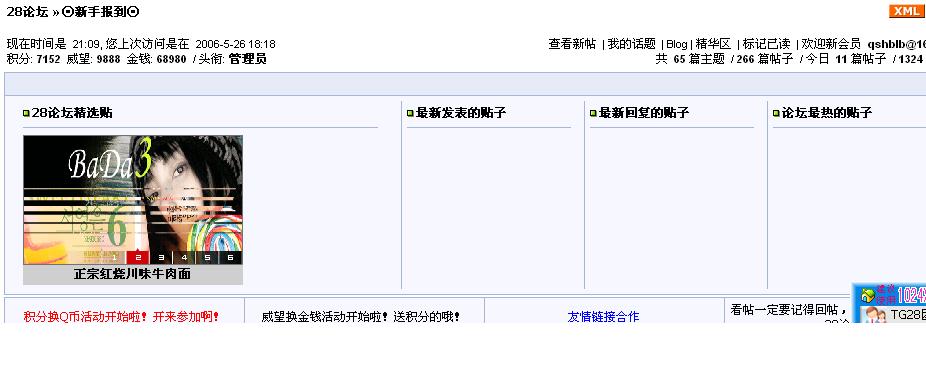The width and height of the screenshot is (926, 384).
Task: Click the floating TG28 advertisement icon
Action: coord(889,303)
